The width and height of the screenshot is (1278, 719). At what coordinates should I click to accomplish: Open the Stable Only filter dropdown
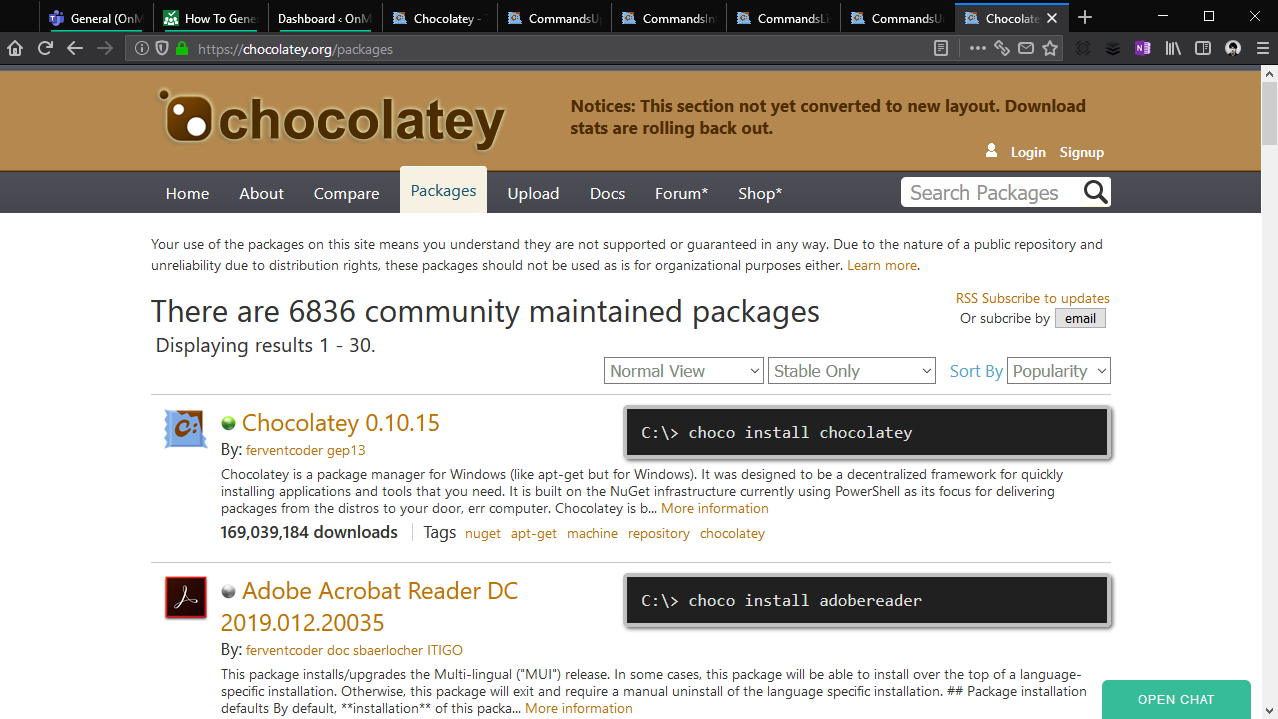click(852, 371)
